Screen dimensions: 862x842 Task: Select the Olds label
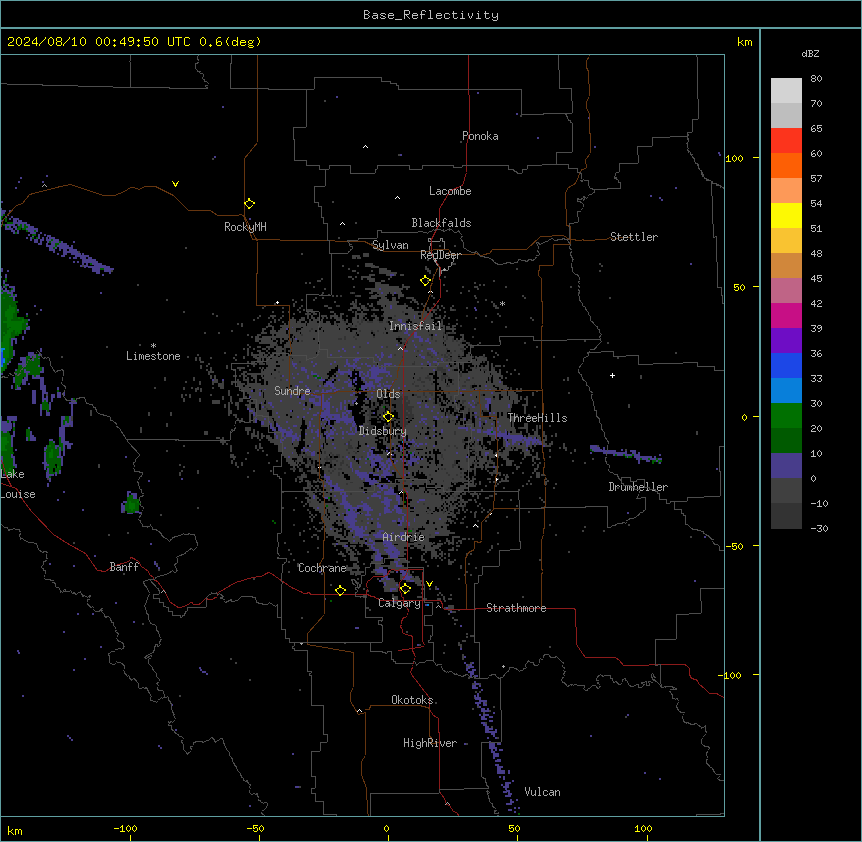click(x=388, y=394)
